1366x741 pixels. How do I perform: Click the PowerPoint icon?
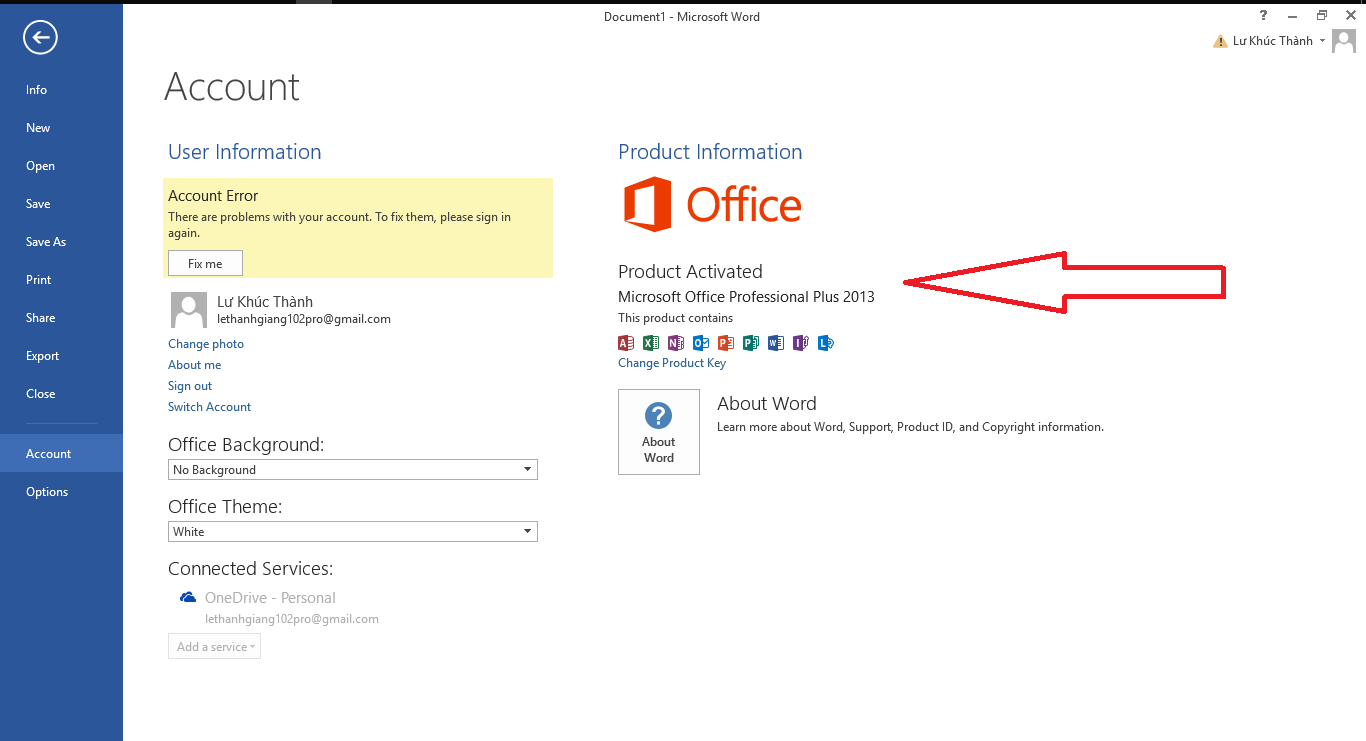[726, 343]
